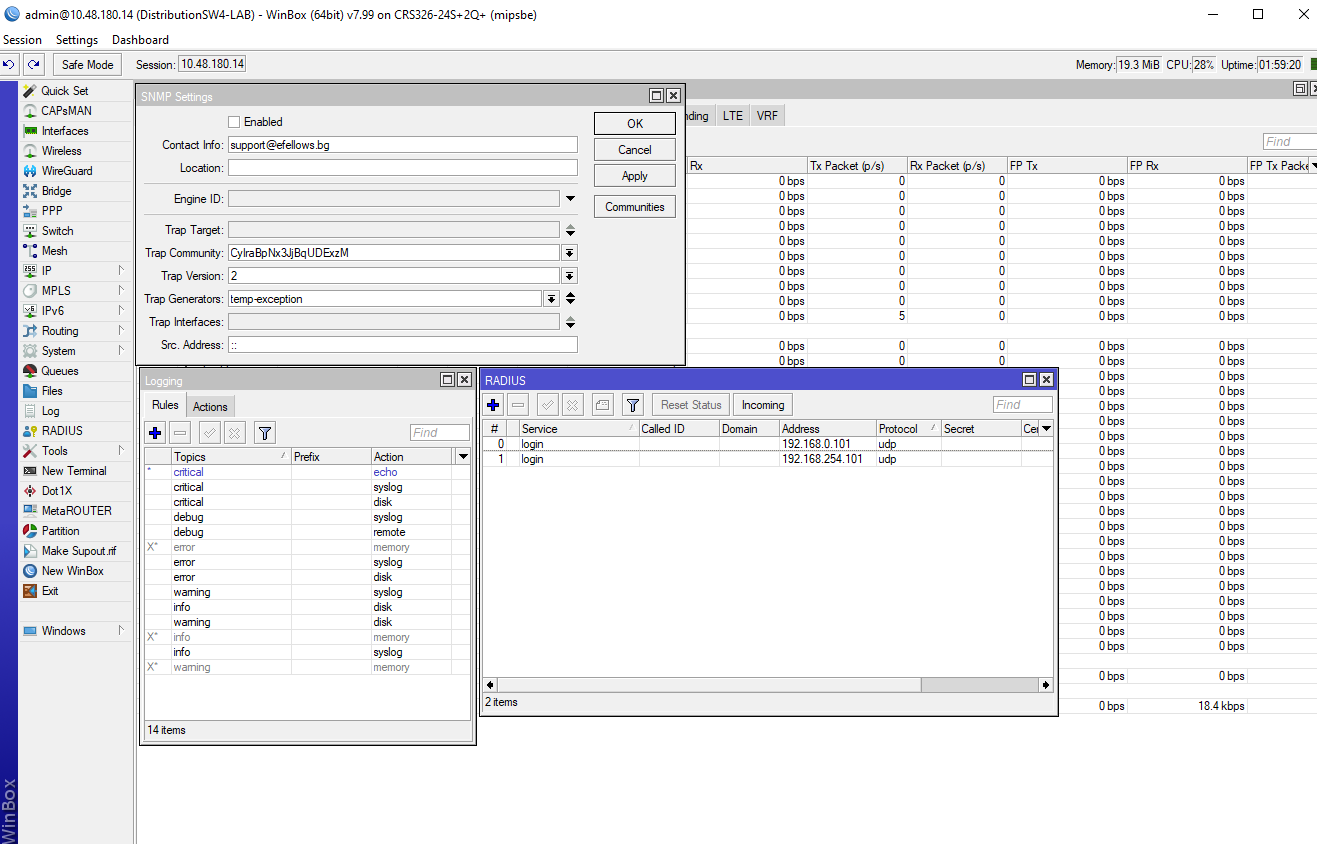Open RADIUS in the sidebar
Image resolution: width=1317 pixels, height=844 pixels.
click(x=62, y=431)
